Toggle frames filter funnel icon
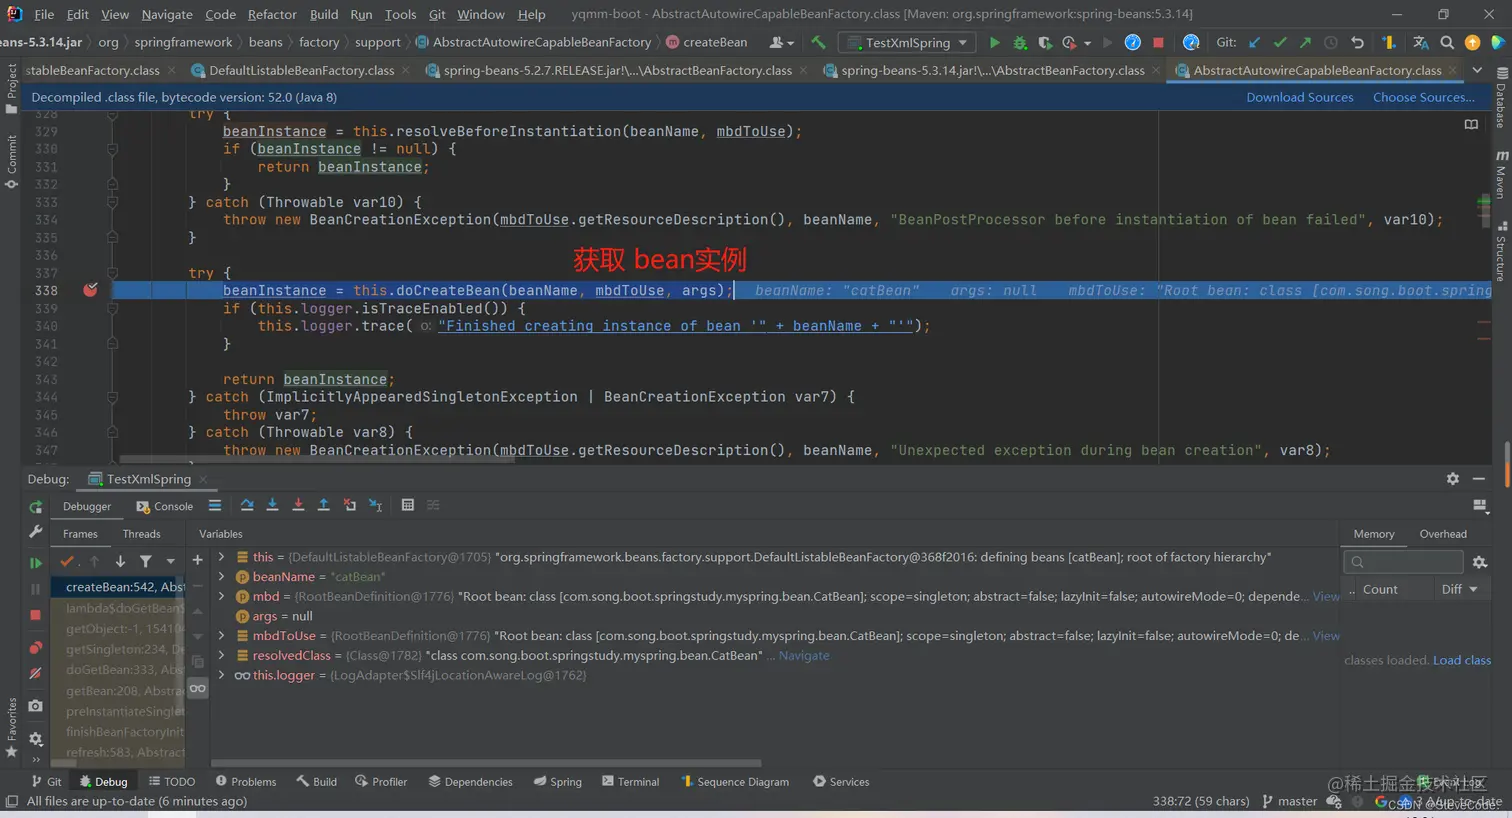This screenshot has height=818, width=1512. [x=146, y=562]
